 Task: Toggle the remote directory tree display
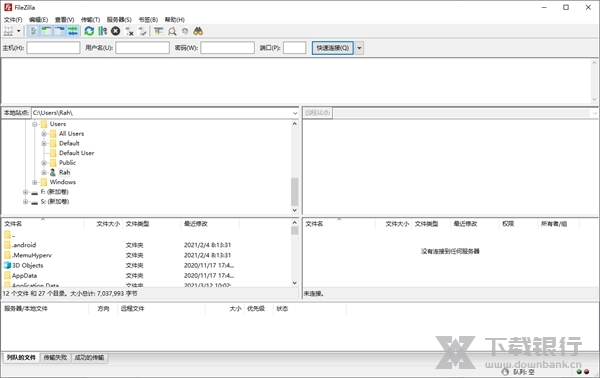(59, 31)
